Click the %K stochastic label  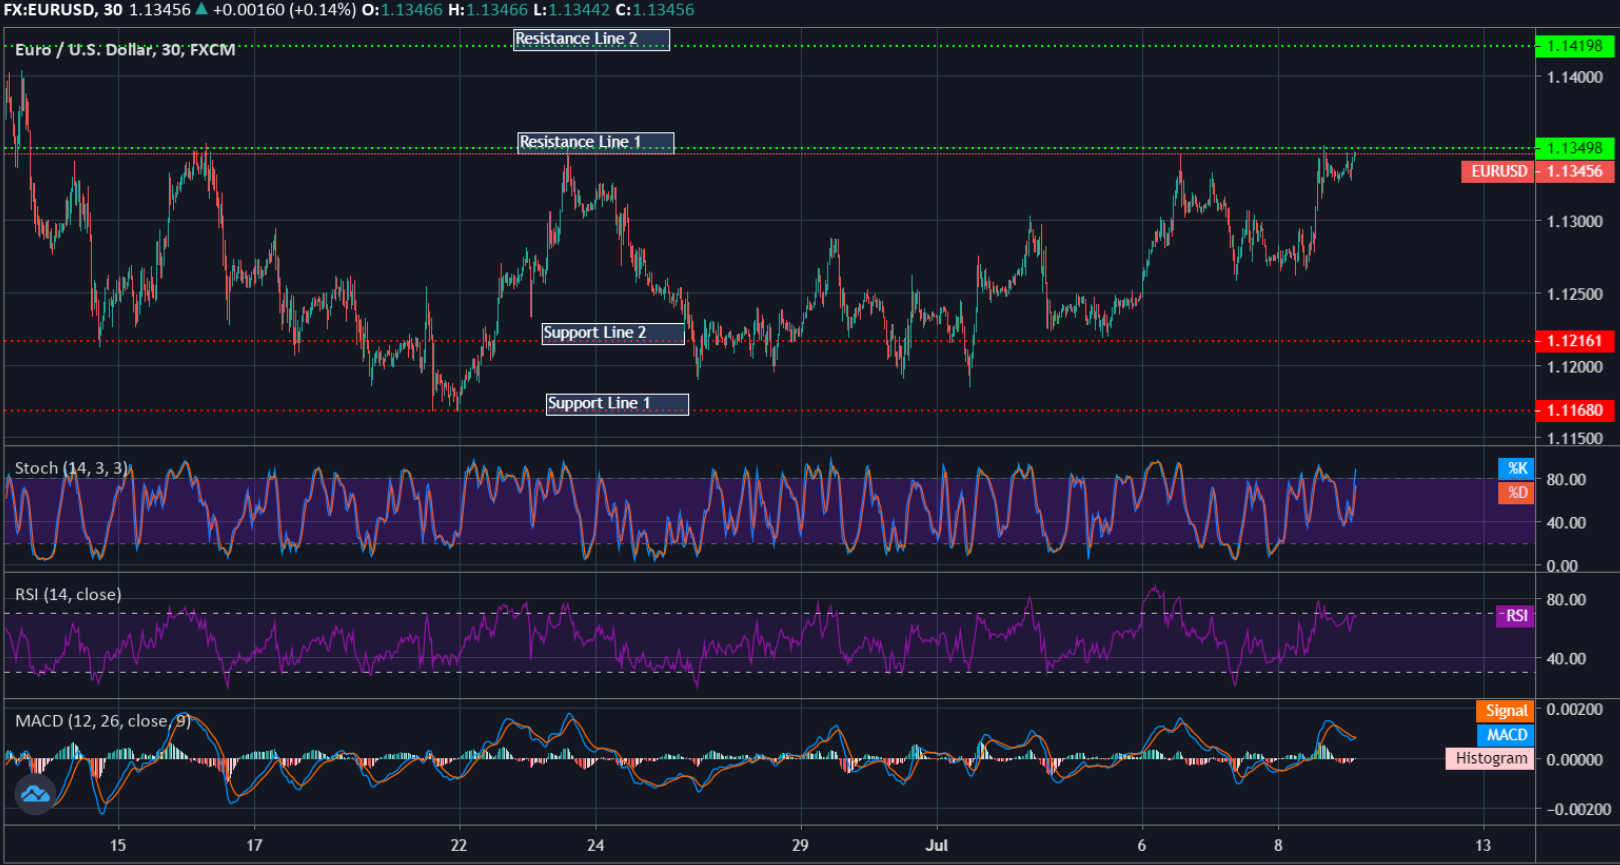pos(1516,468)
